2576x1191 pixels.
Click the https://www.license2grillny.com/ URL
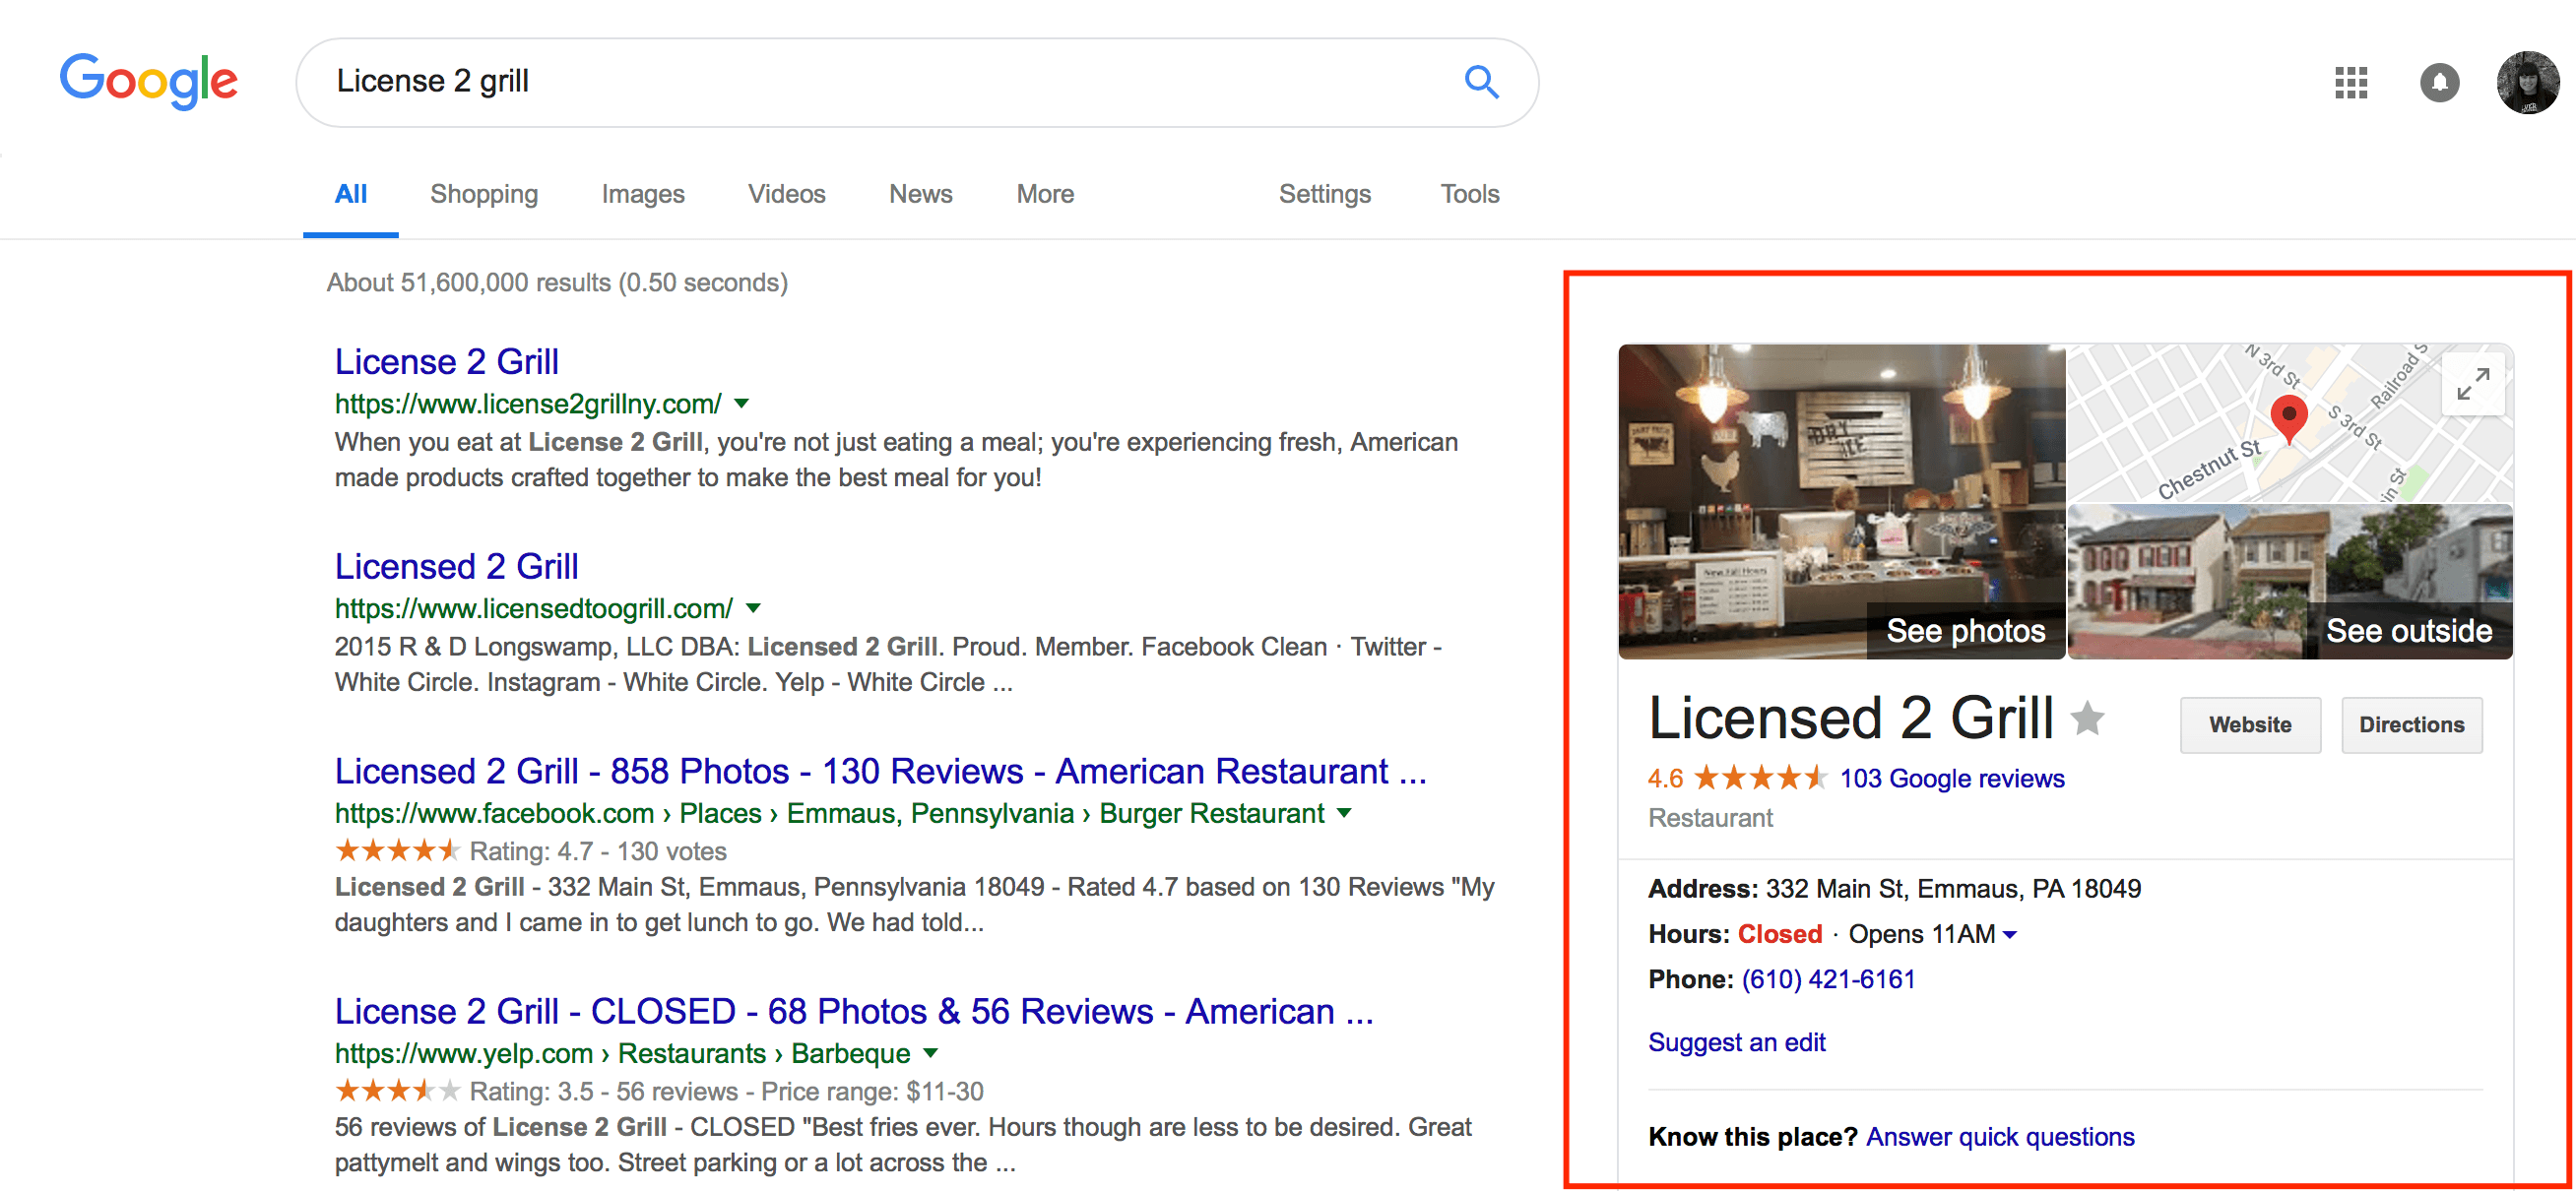pos(527,404)
